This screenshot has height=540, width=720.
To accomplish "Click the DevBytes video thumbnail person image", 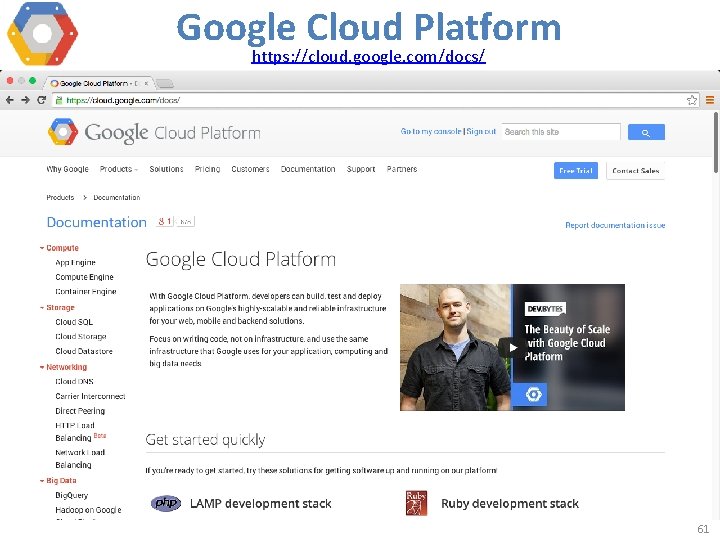I will pos(455,347).
